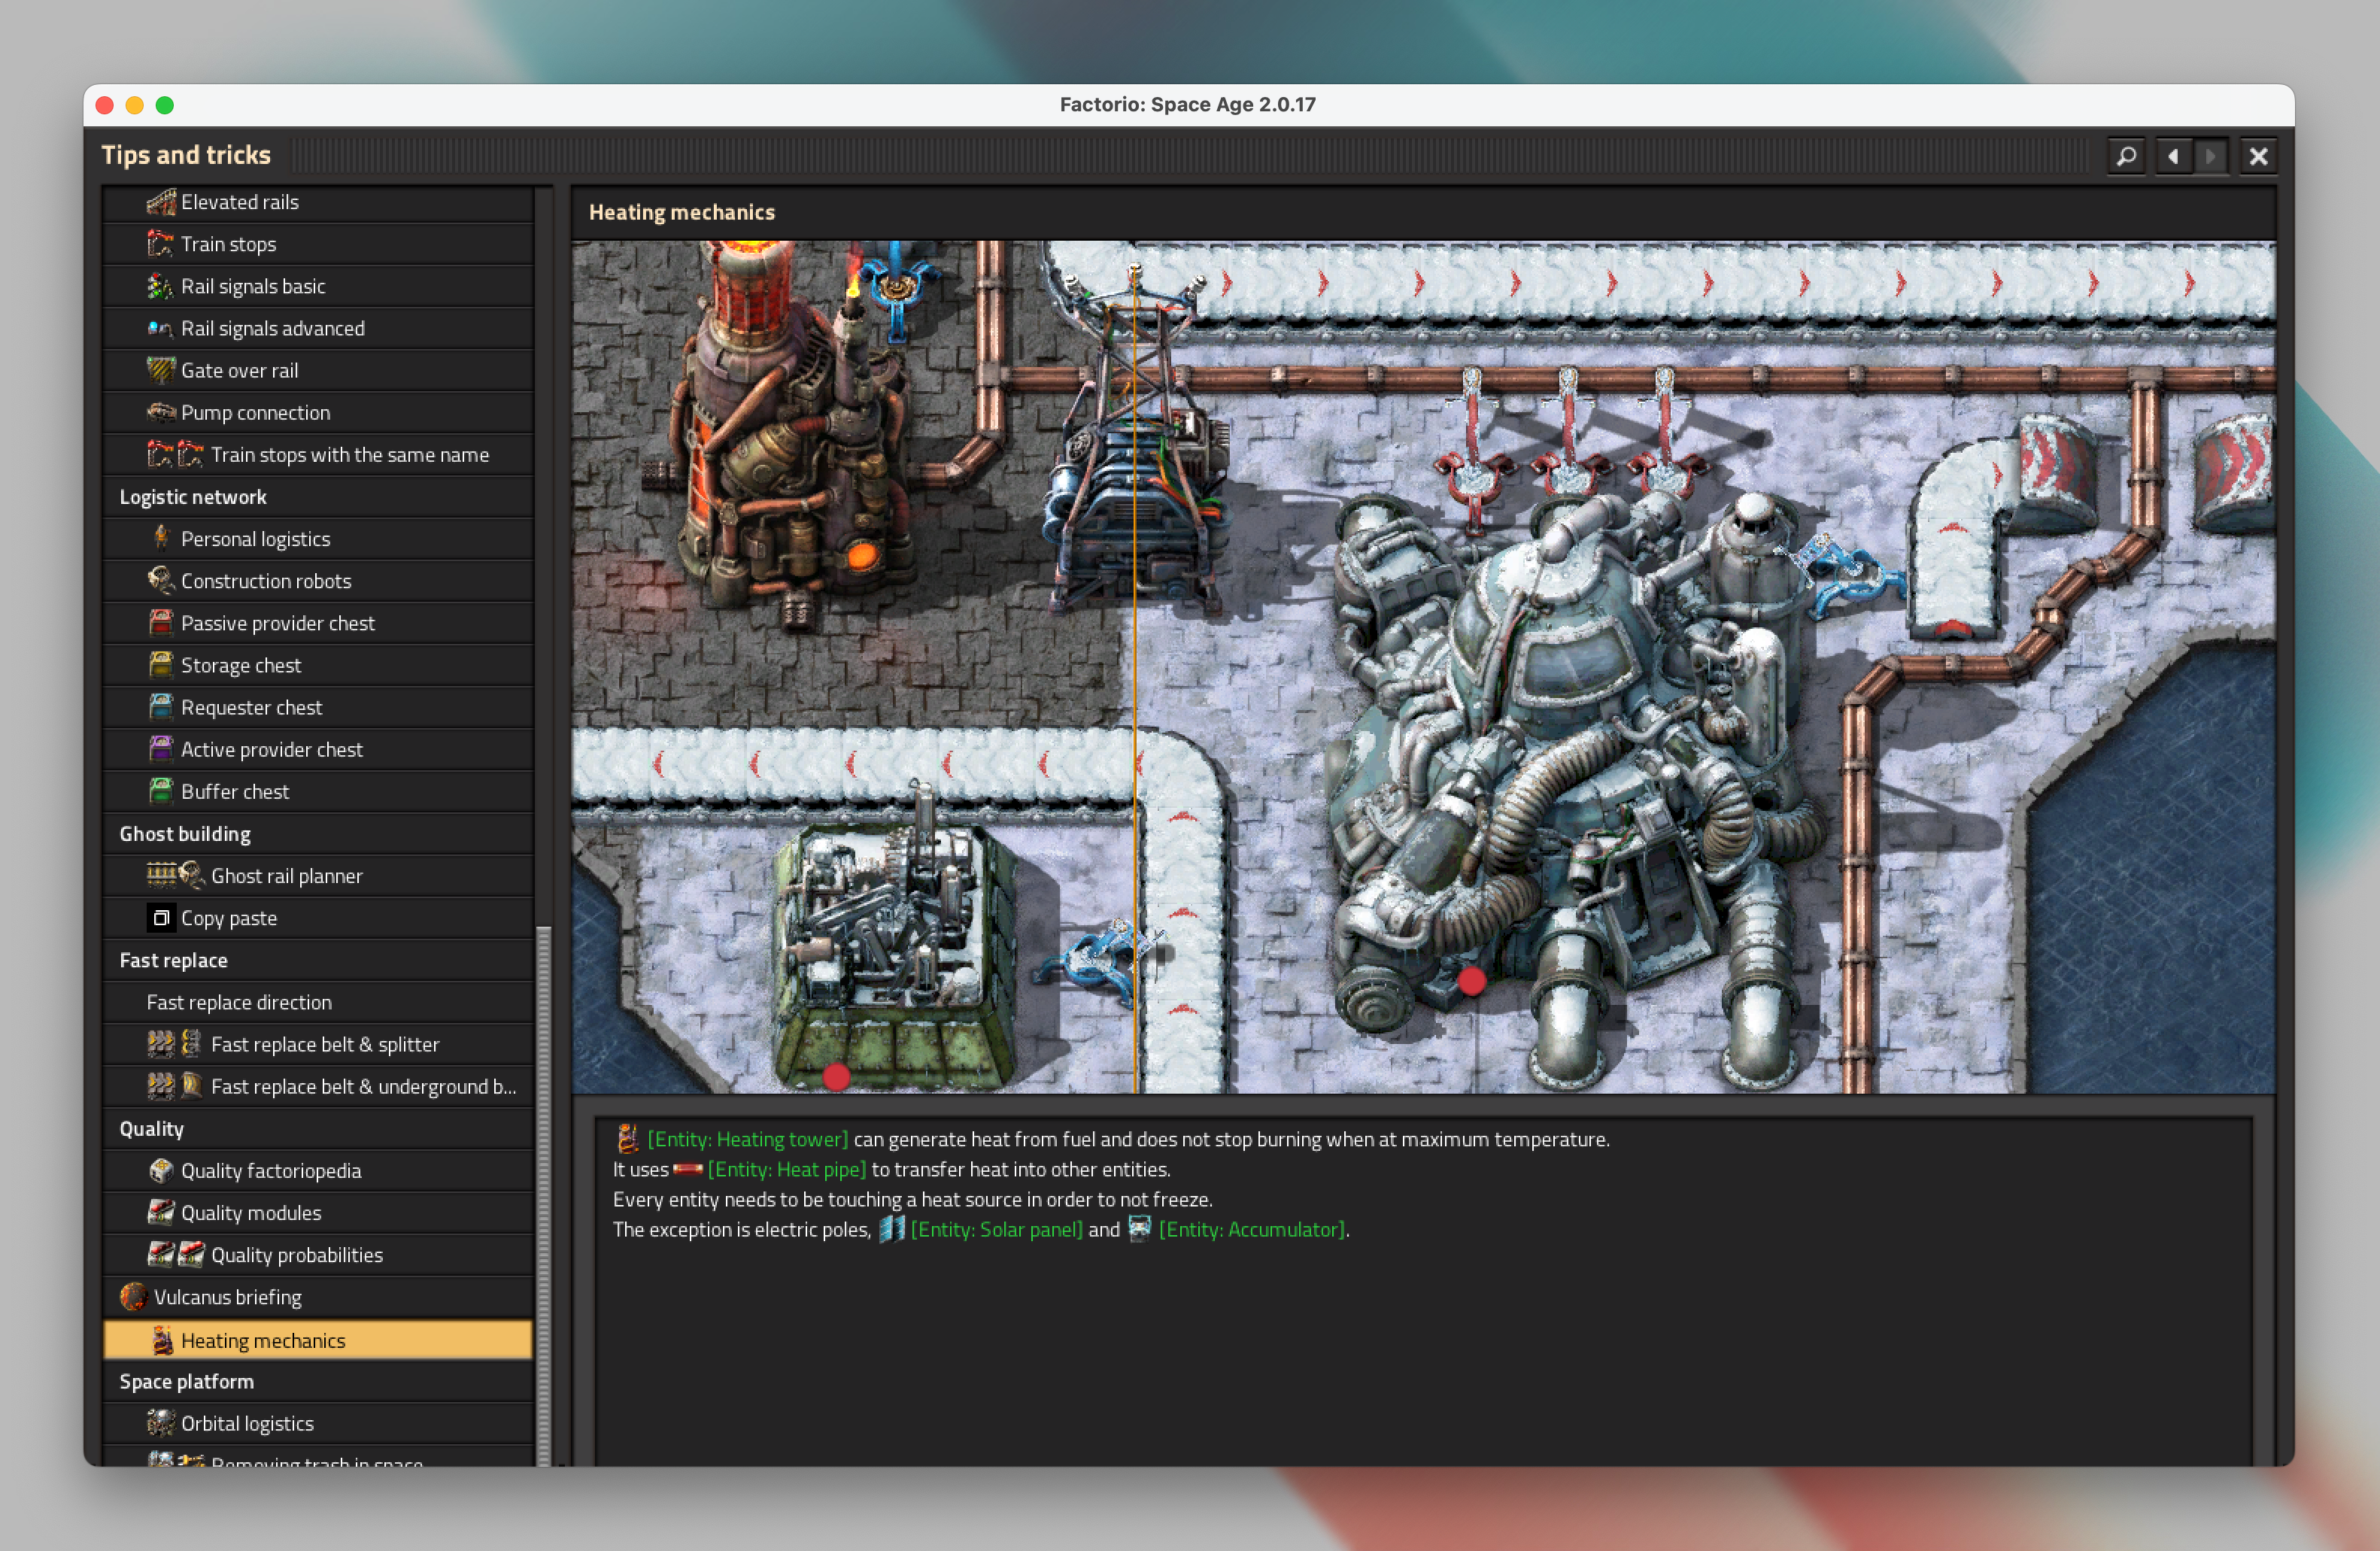This screenshot has height=1551, width=2380.
Task: Click the heating mechanics simulation preview
Action: [x=1424, y=667]
